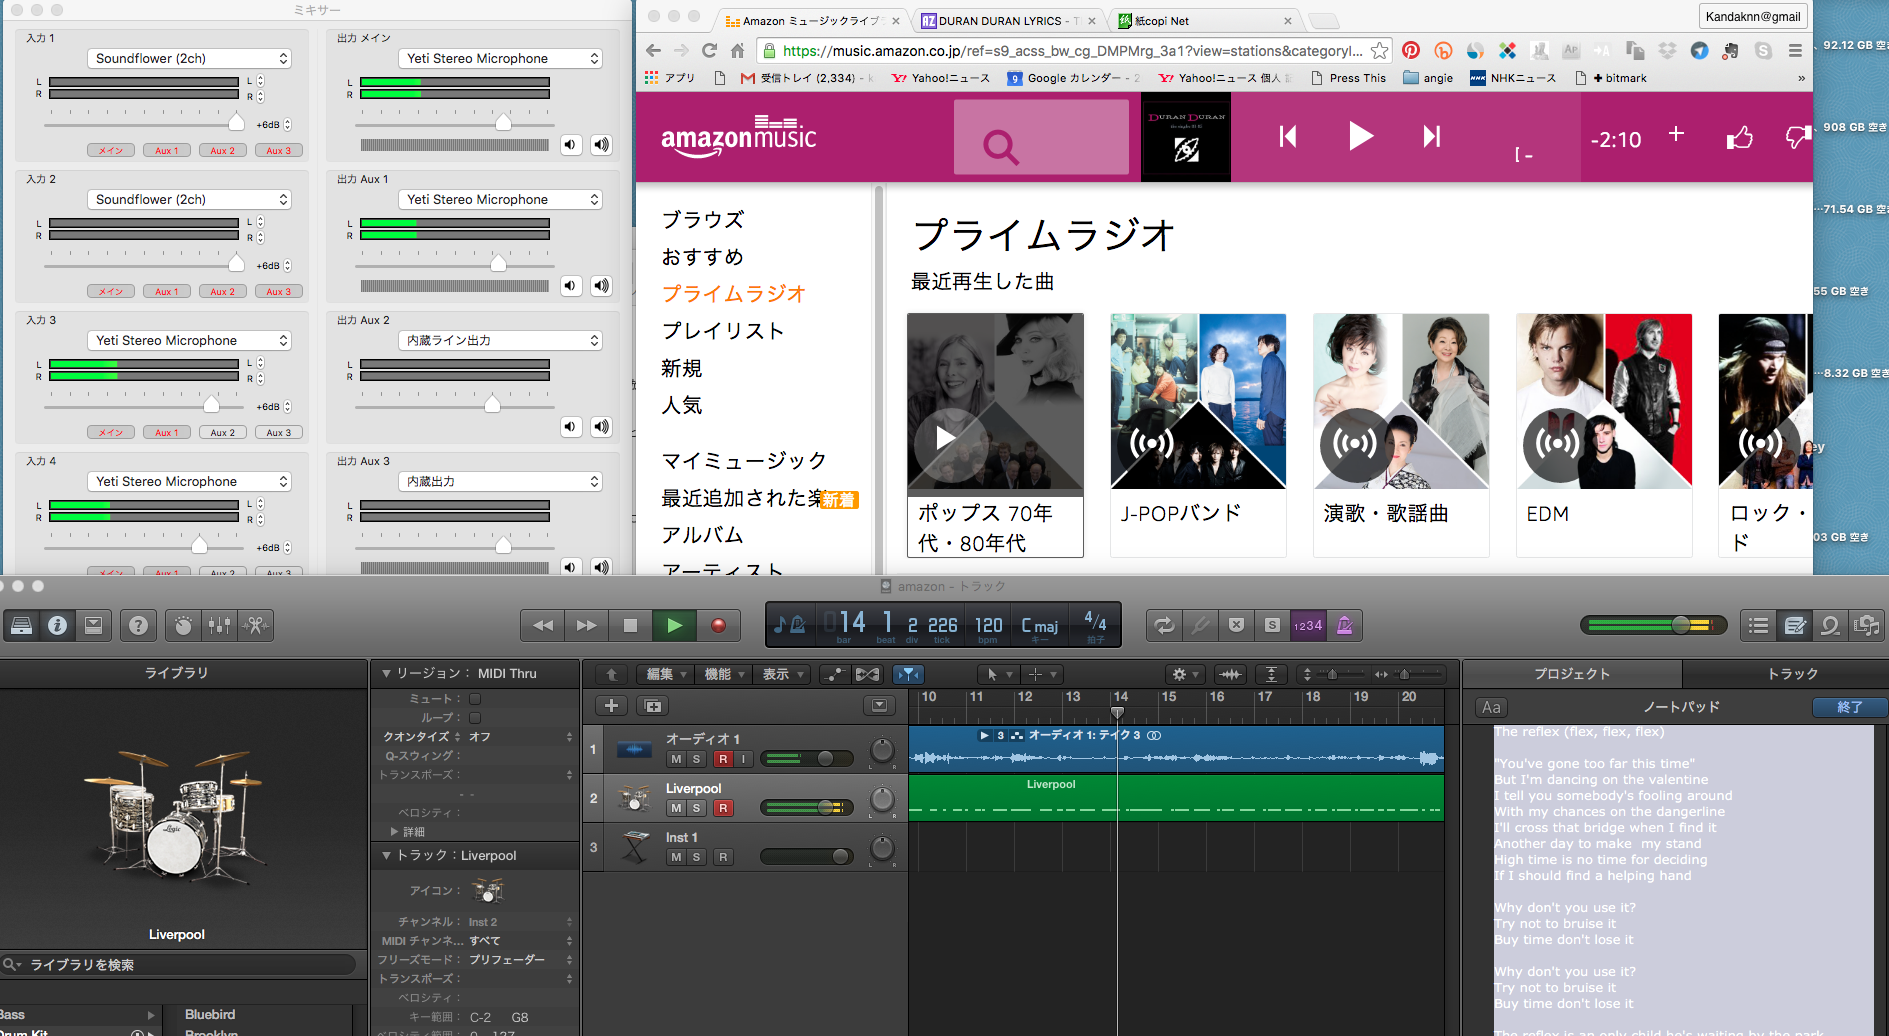Screen dimensions: 1889x1036
Task: Open 出力 メイン Yeti Stereo Microphone dropdown
Action: point(501,59)
